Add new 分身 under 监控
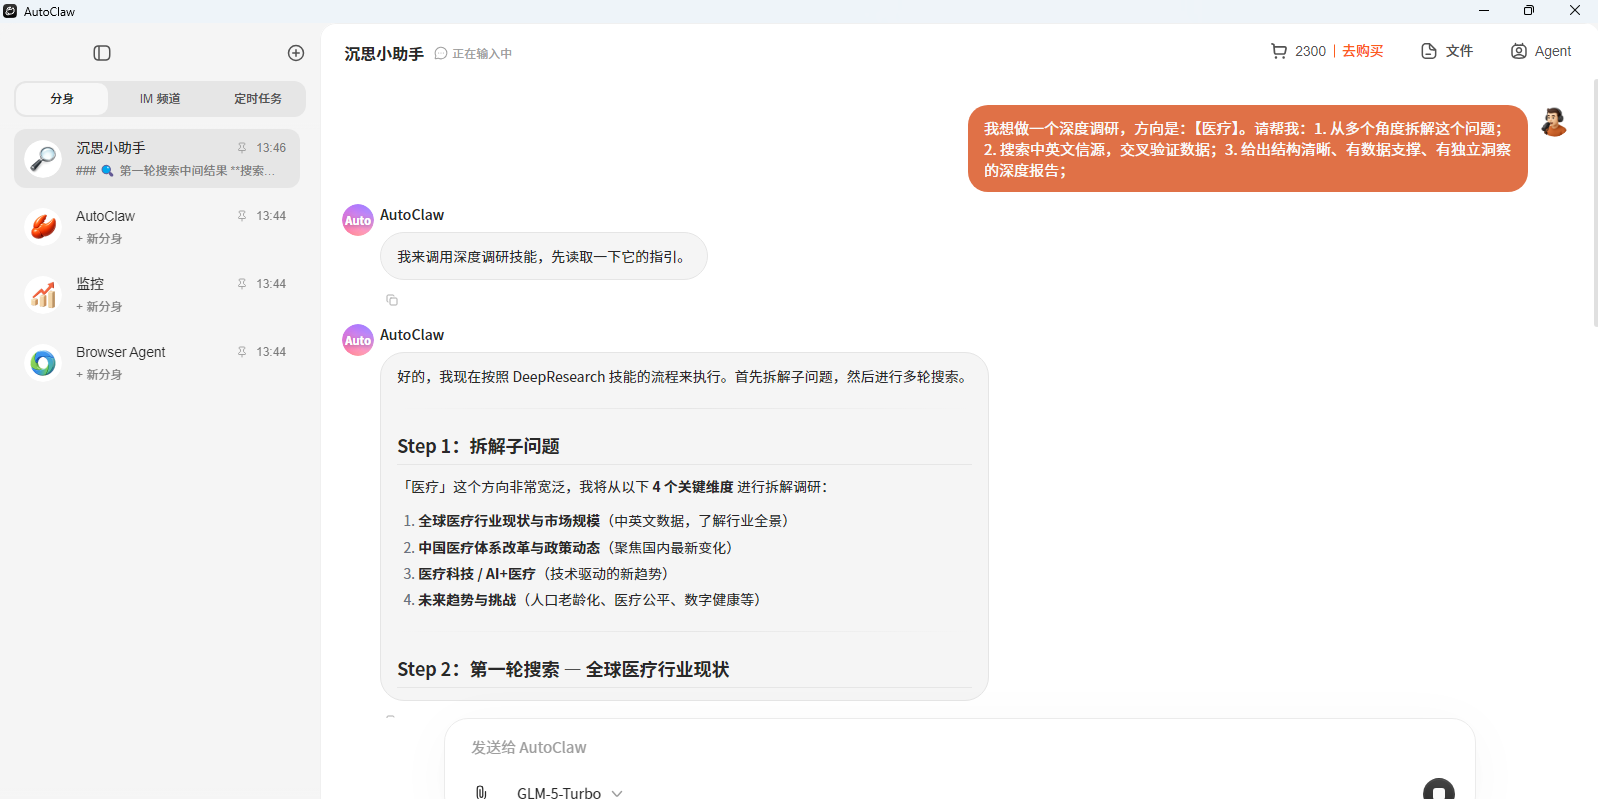Viewport: 1598px width, 799px height. point(99,307)
